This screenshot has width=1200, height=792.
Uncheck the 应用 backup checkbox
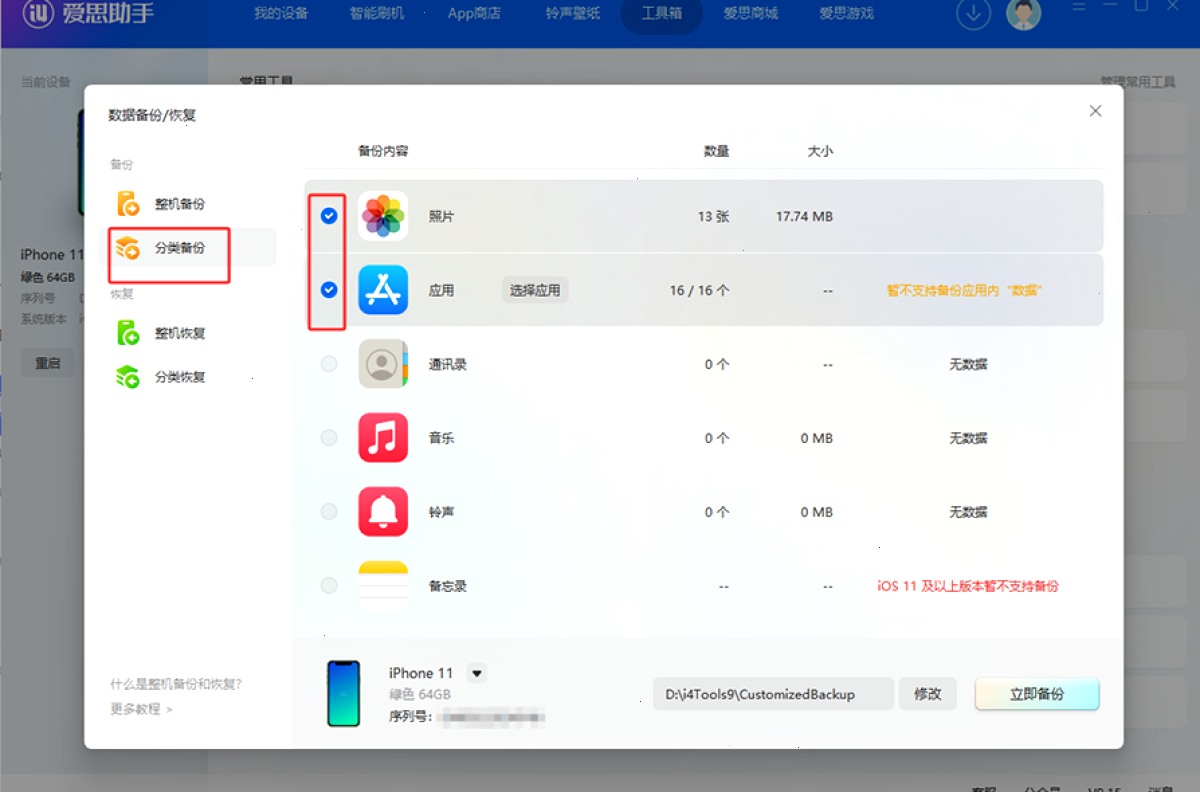point(329,290)
